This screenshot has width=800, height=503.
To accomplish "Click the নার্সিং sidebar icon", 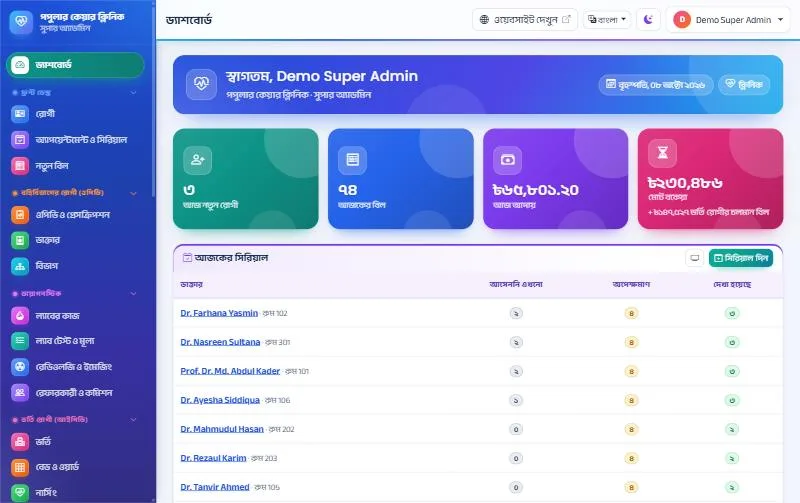I will coord(20,492).
